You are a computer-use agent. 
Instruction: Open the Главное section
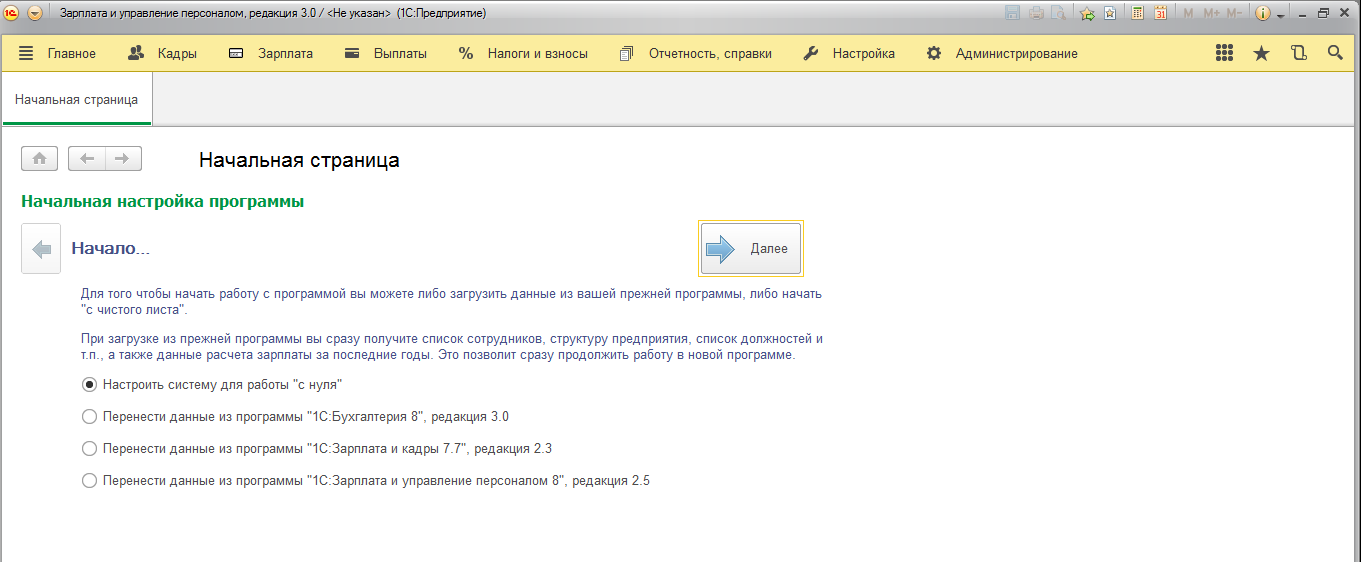pyautogui.click(x=57, y=54)
